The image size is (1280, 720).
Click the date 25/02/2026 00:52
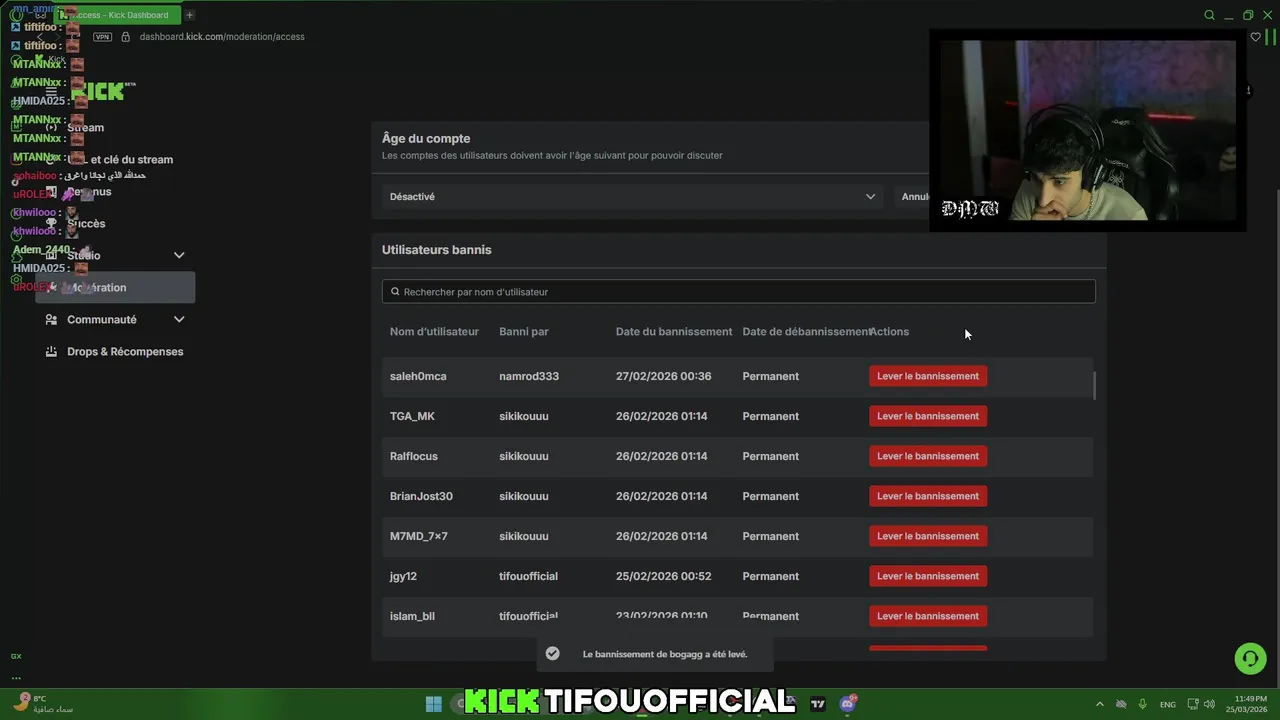click(664, 576)
